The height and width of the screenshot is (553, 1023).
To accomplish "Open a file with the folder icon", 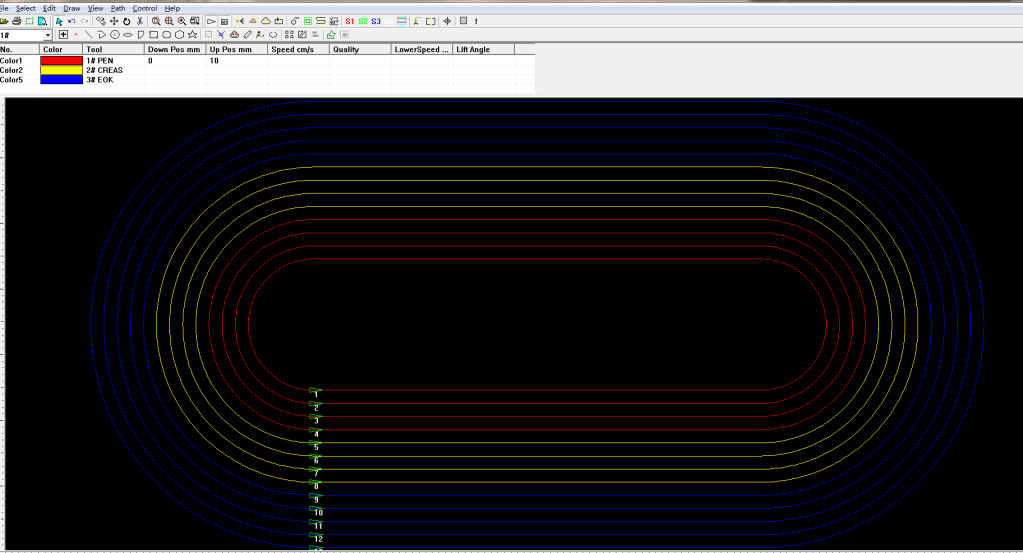I will 5,21.
